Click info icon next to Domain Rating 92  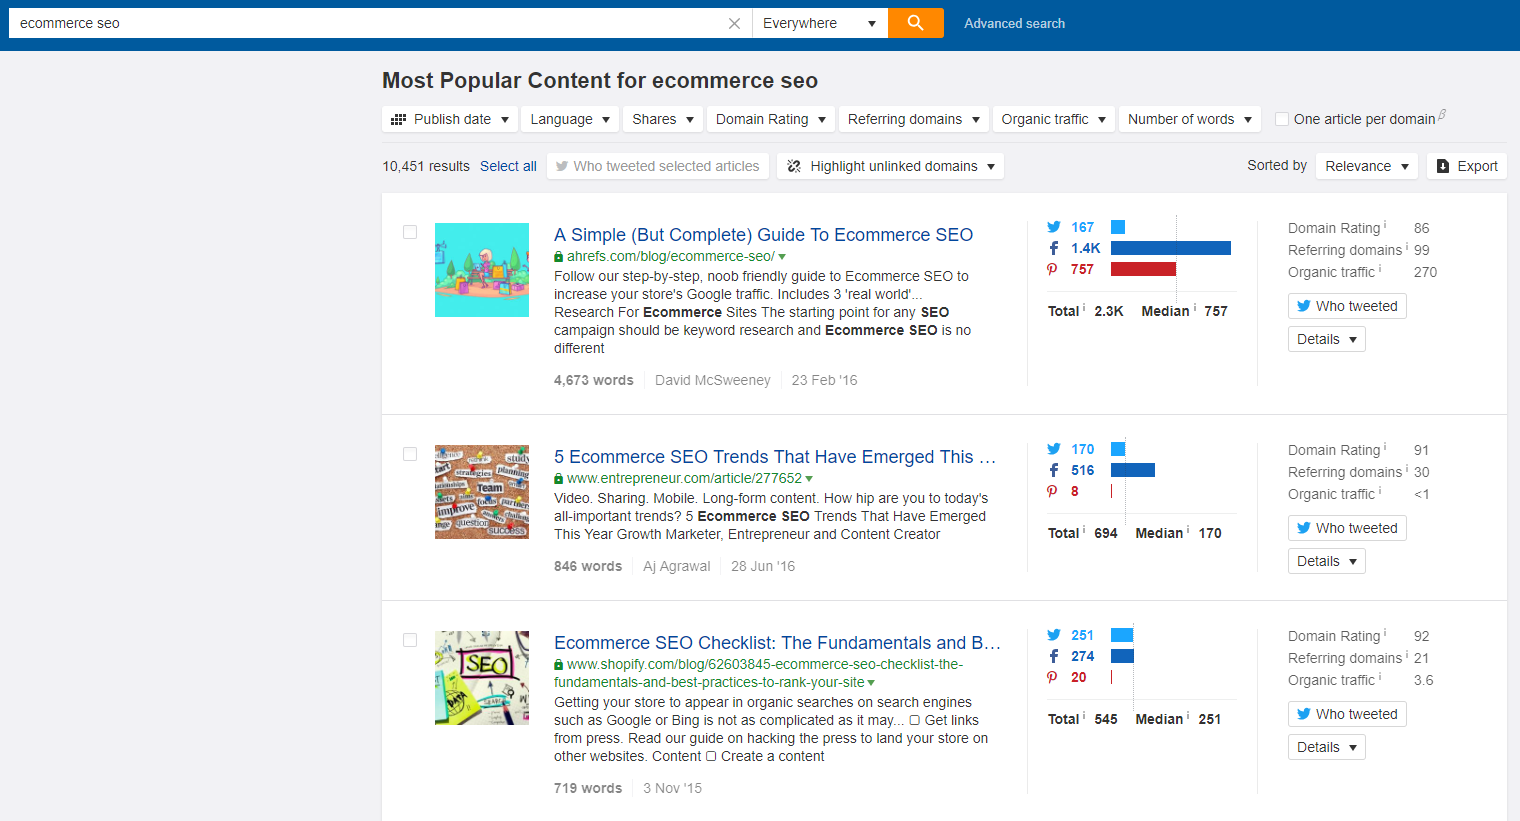pyautogui.click(x=1385, y=633)
